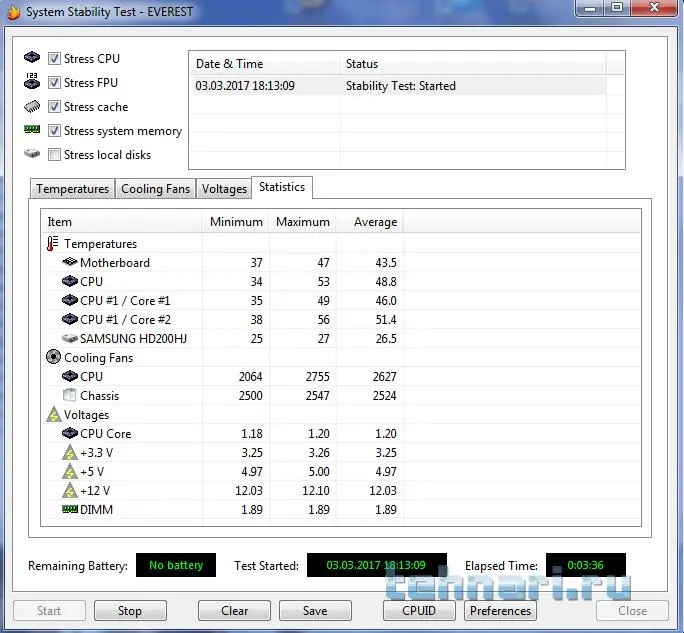This screenshot has height=633, width=684.
Task: Click the hard drive icon beside Stress local disks
Action: pyautogui.click(x=32, y=154)
